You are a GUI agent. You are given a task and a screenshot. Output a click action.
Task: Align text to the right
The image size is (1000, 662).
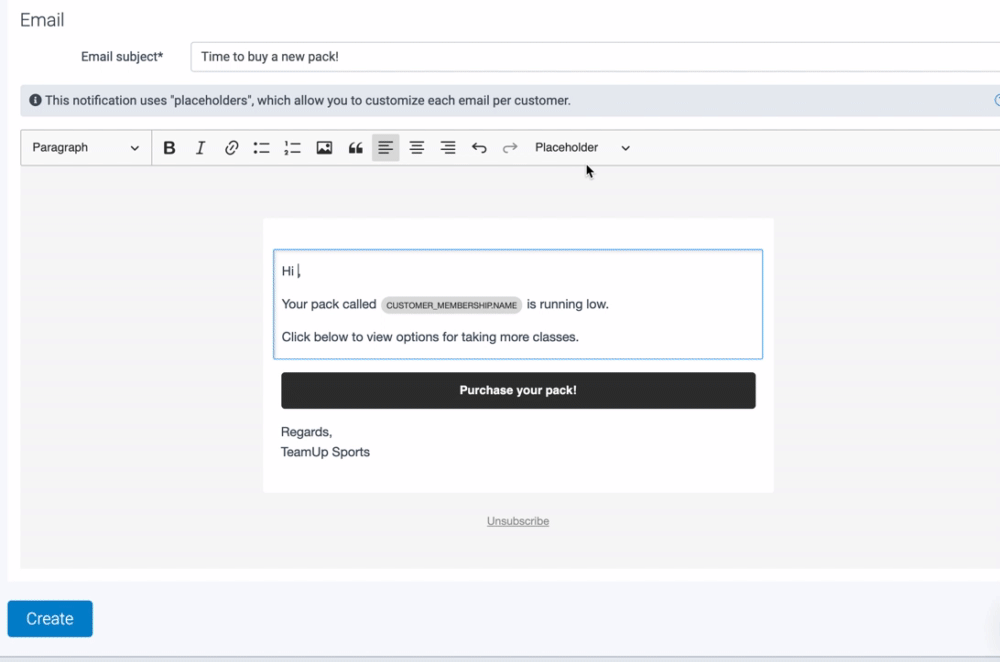448,148
